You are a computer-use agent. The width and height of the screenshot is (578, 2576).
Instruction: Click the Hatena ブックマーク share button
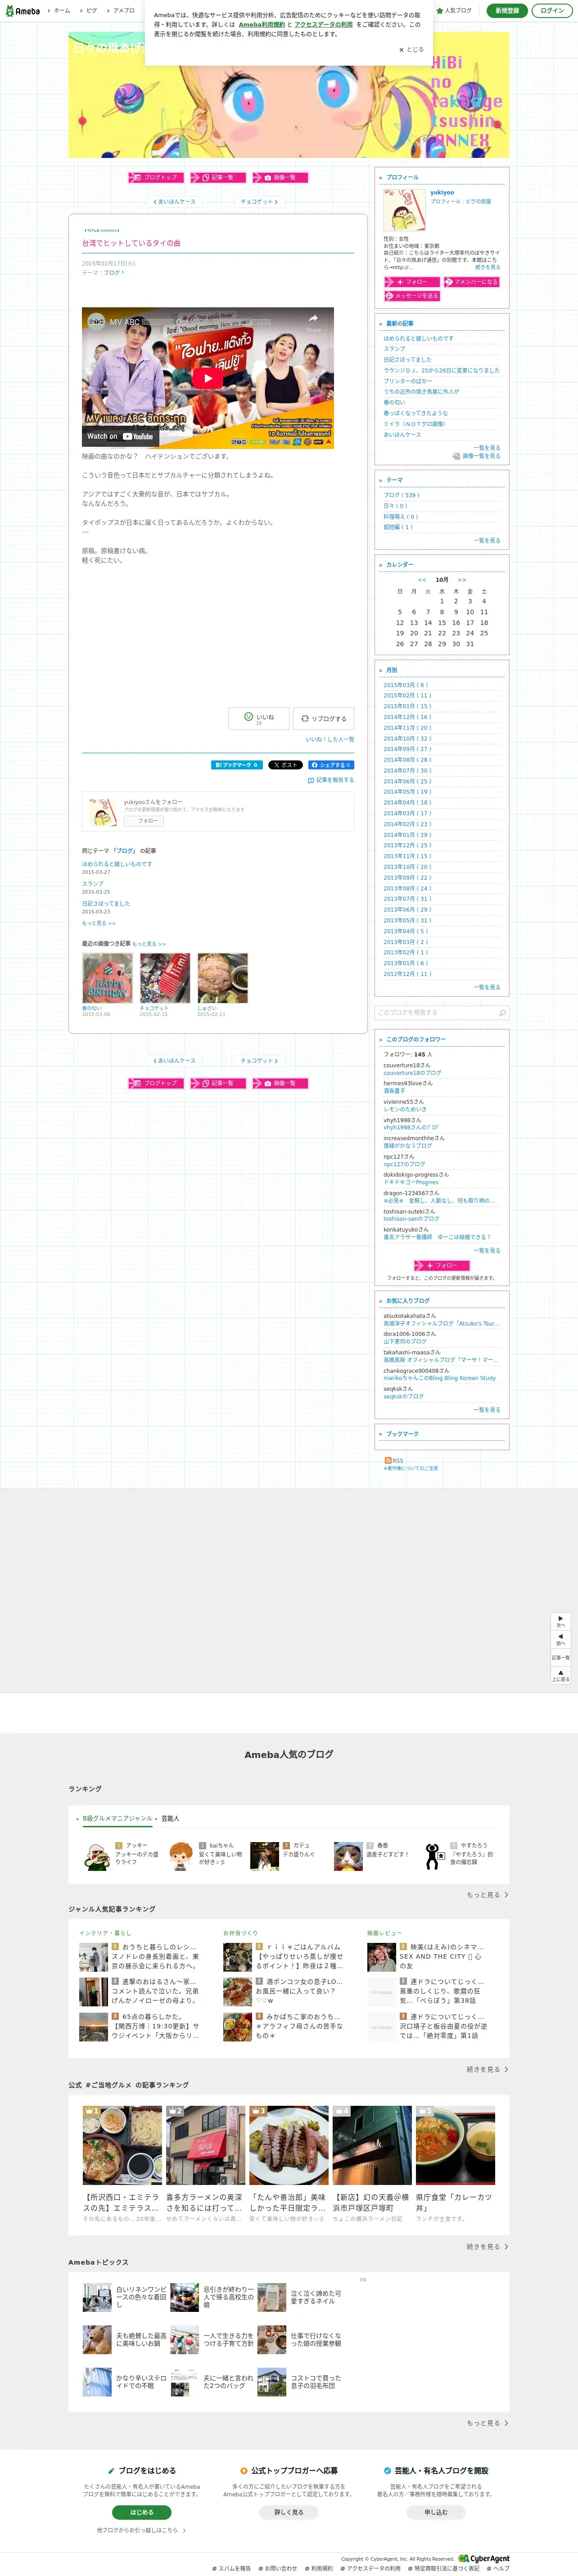click(237, 765)
